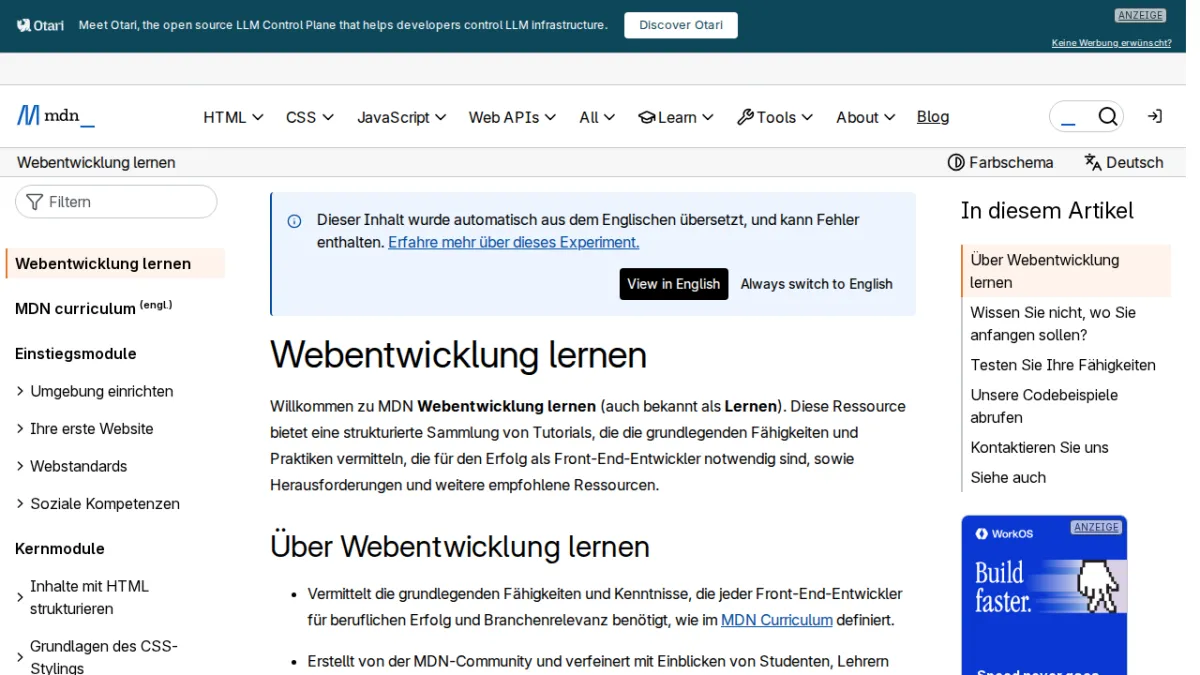The image size is (1200, 675).
Task: Open the MDN Curriculum link in the article
Action: pyautogui.click(x=777, y=620)
